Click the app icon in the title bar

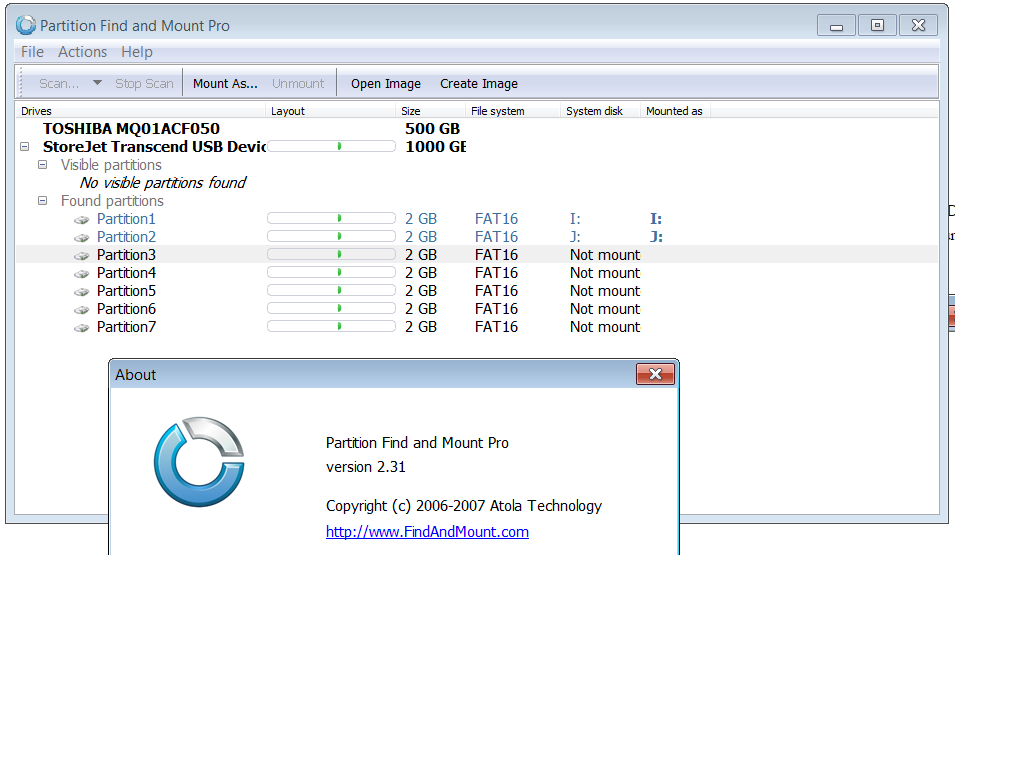pos(26,25)
